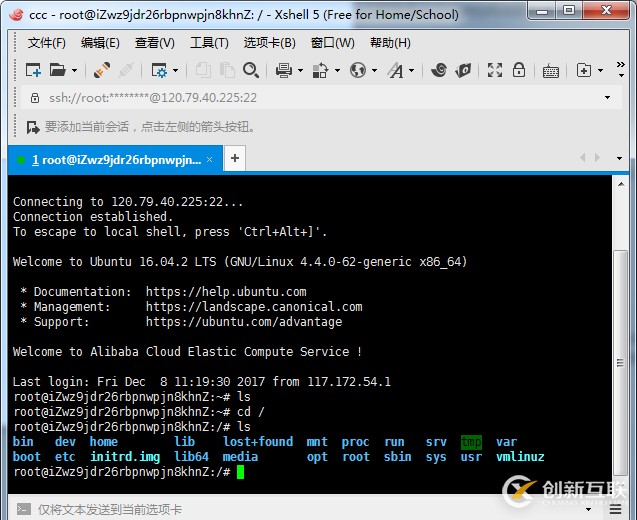Open the compose bar hamburger menu
The image size is (637, 520).
click(615, 509)
